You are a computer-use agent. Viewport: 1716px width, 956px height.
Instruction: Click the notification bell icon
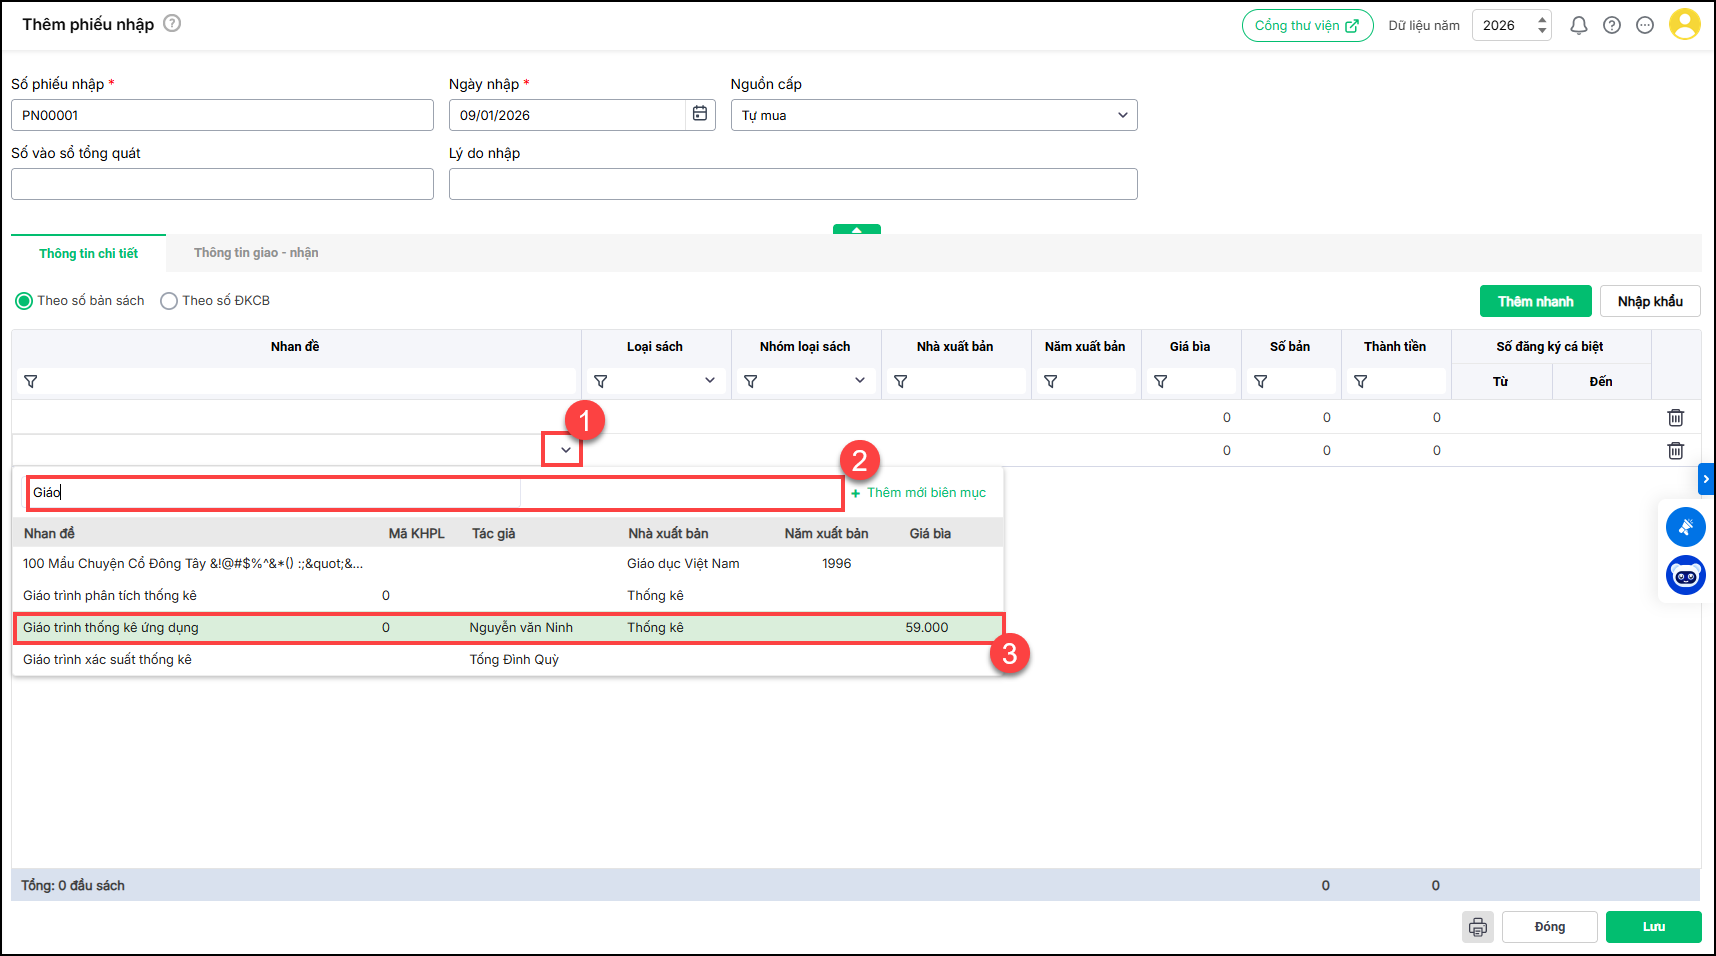click(1578, 26)
